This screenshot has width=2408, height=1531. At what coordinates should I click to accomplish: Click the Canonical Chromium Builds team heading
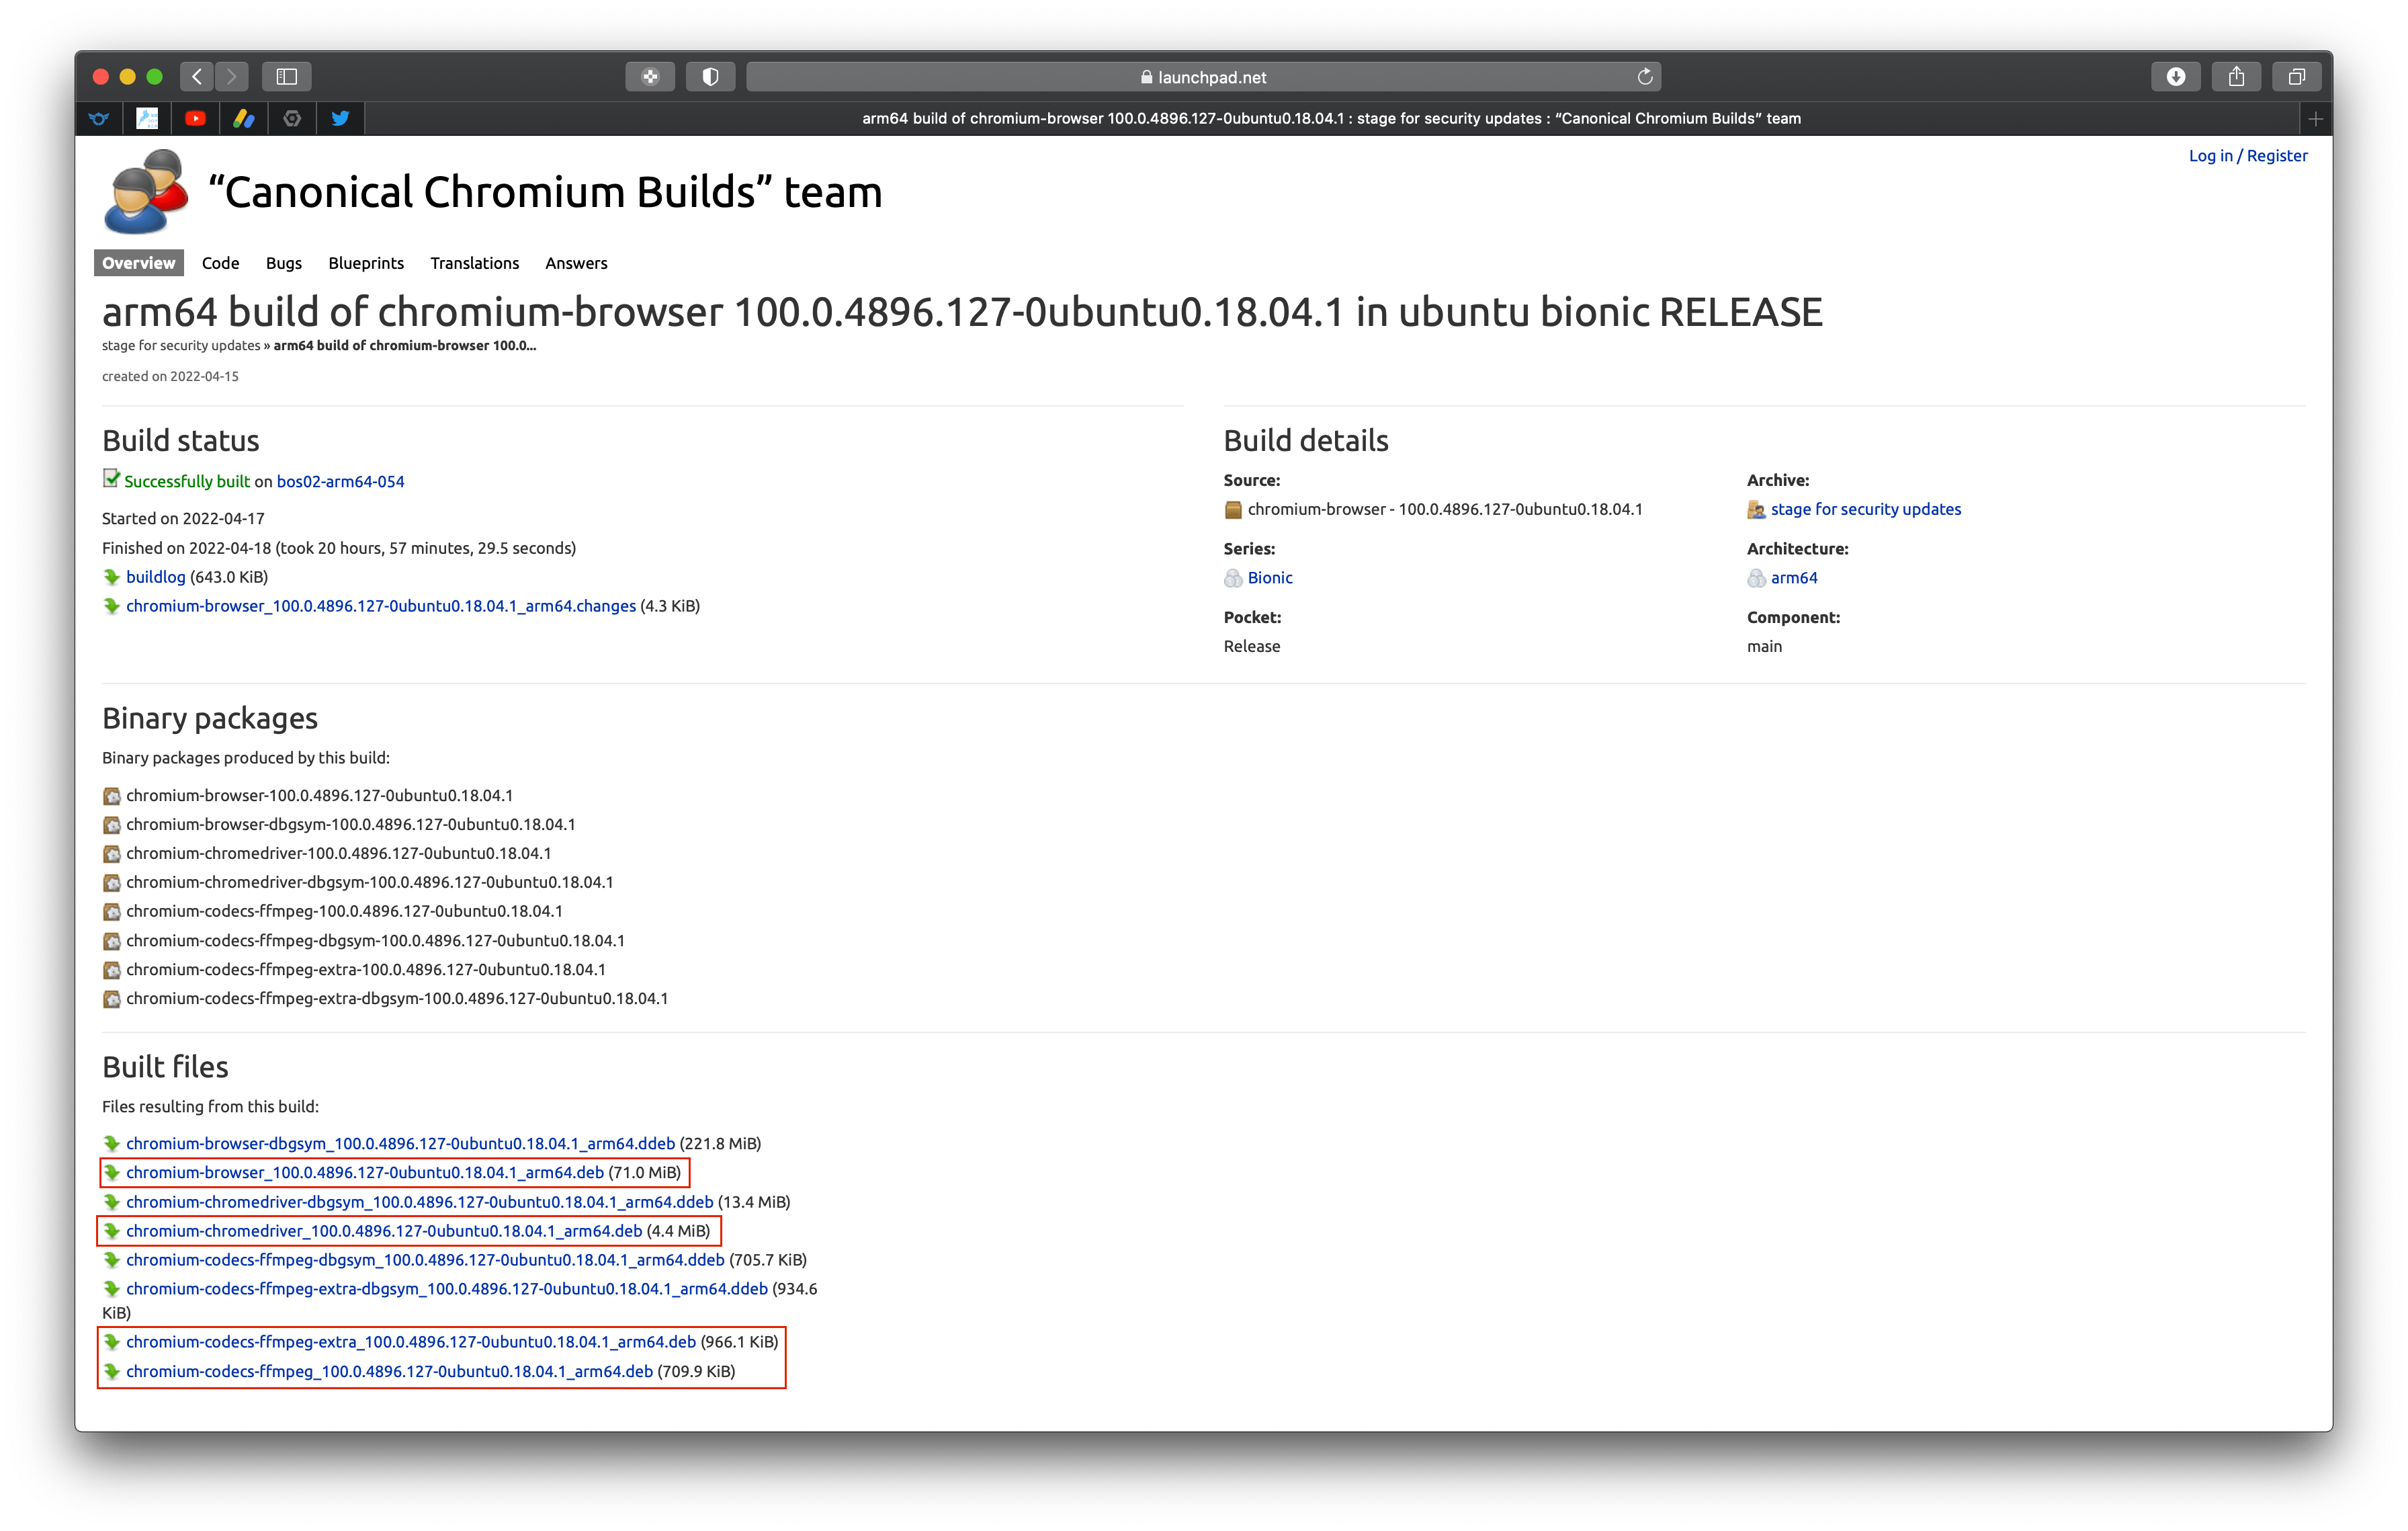pyautogui.click(x=545, y=191)
